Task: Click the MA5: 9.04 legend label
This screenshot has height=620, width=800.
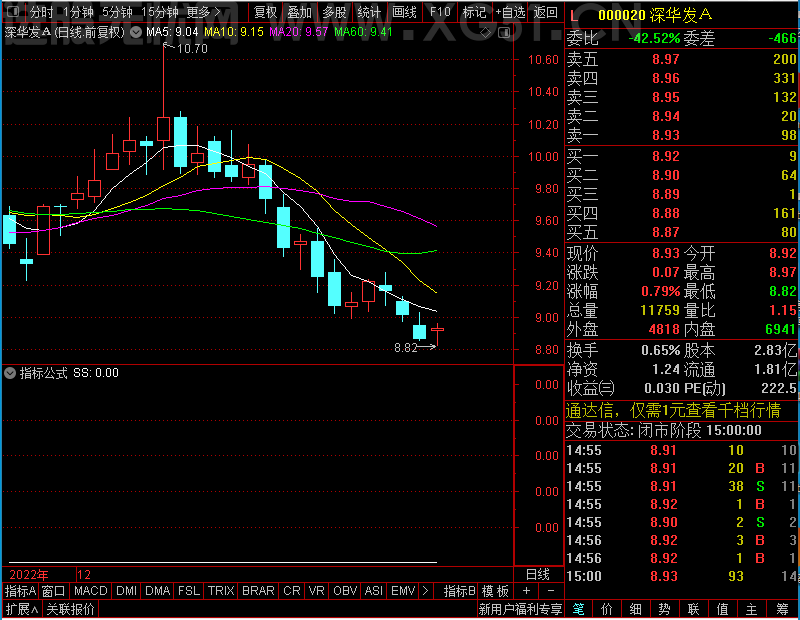Action: tap(172, 32)
